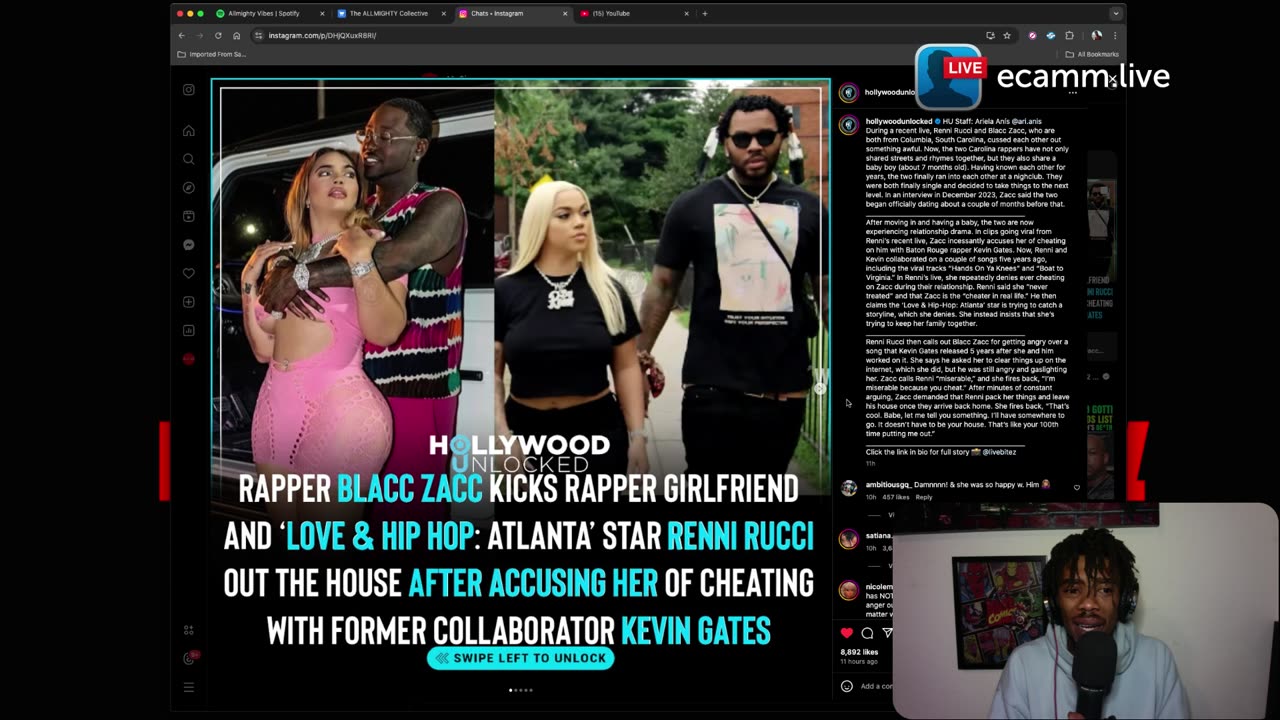
Task: Click Swipe Left to Unlock banner
Action: tap(520, 658)
